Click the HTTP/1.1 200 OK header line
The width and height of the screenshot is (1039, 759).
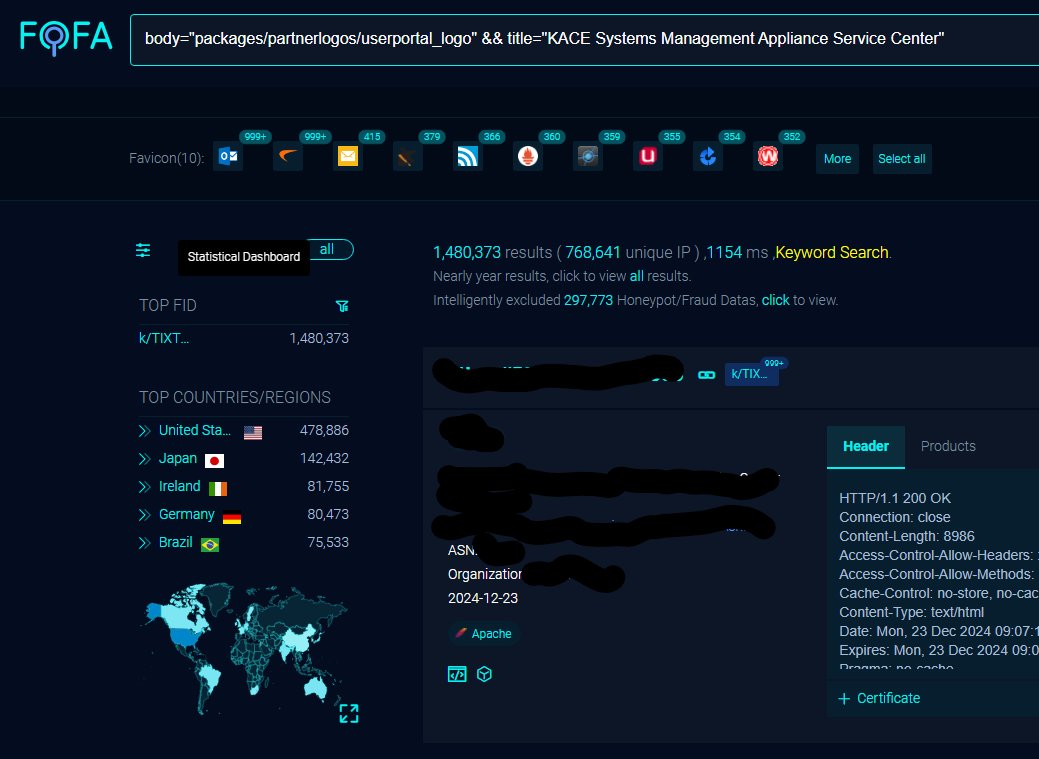click(895, 498)
